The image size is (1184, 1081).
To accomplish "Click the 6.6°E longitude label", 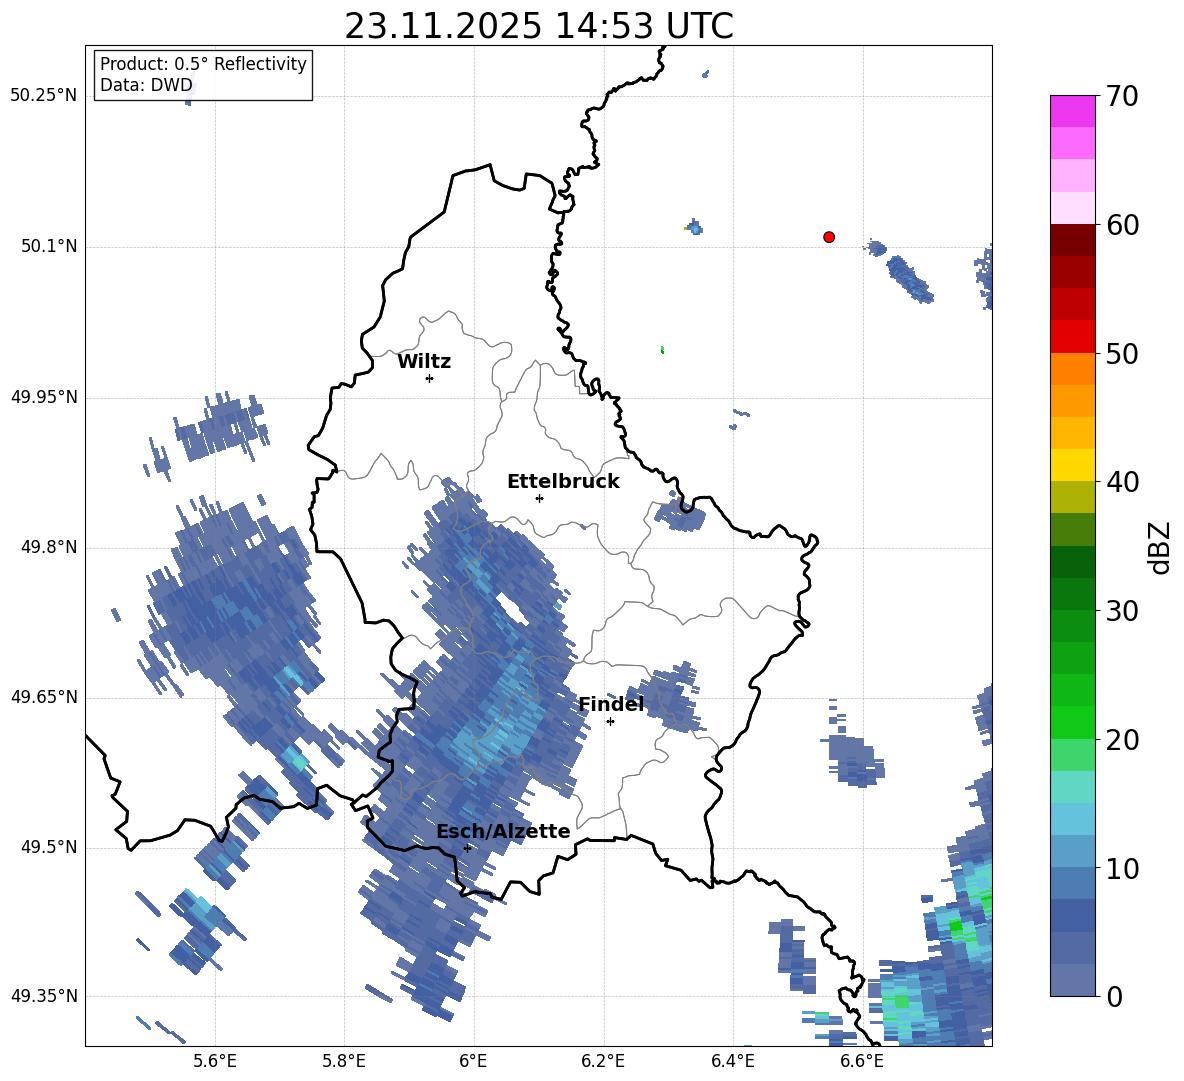I will coord(862,1061).
